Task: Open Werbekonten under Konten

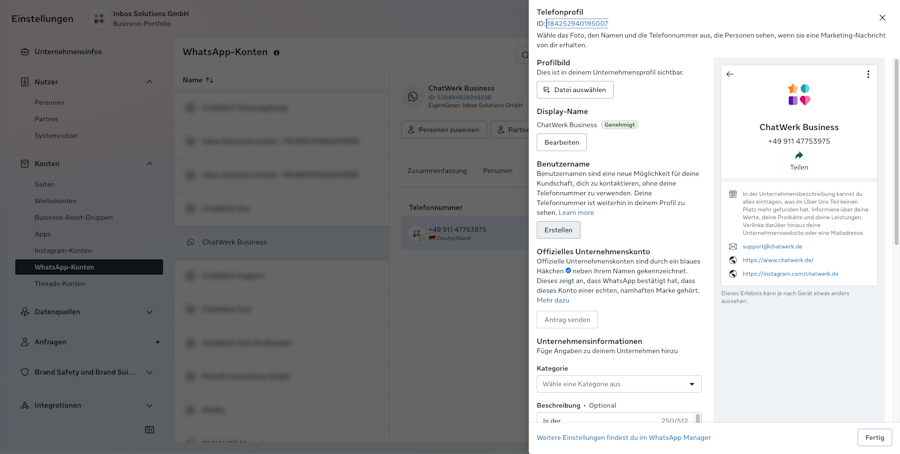Action: click(55, 201)
